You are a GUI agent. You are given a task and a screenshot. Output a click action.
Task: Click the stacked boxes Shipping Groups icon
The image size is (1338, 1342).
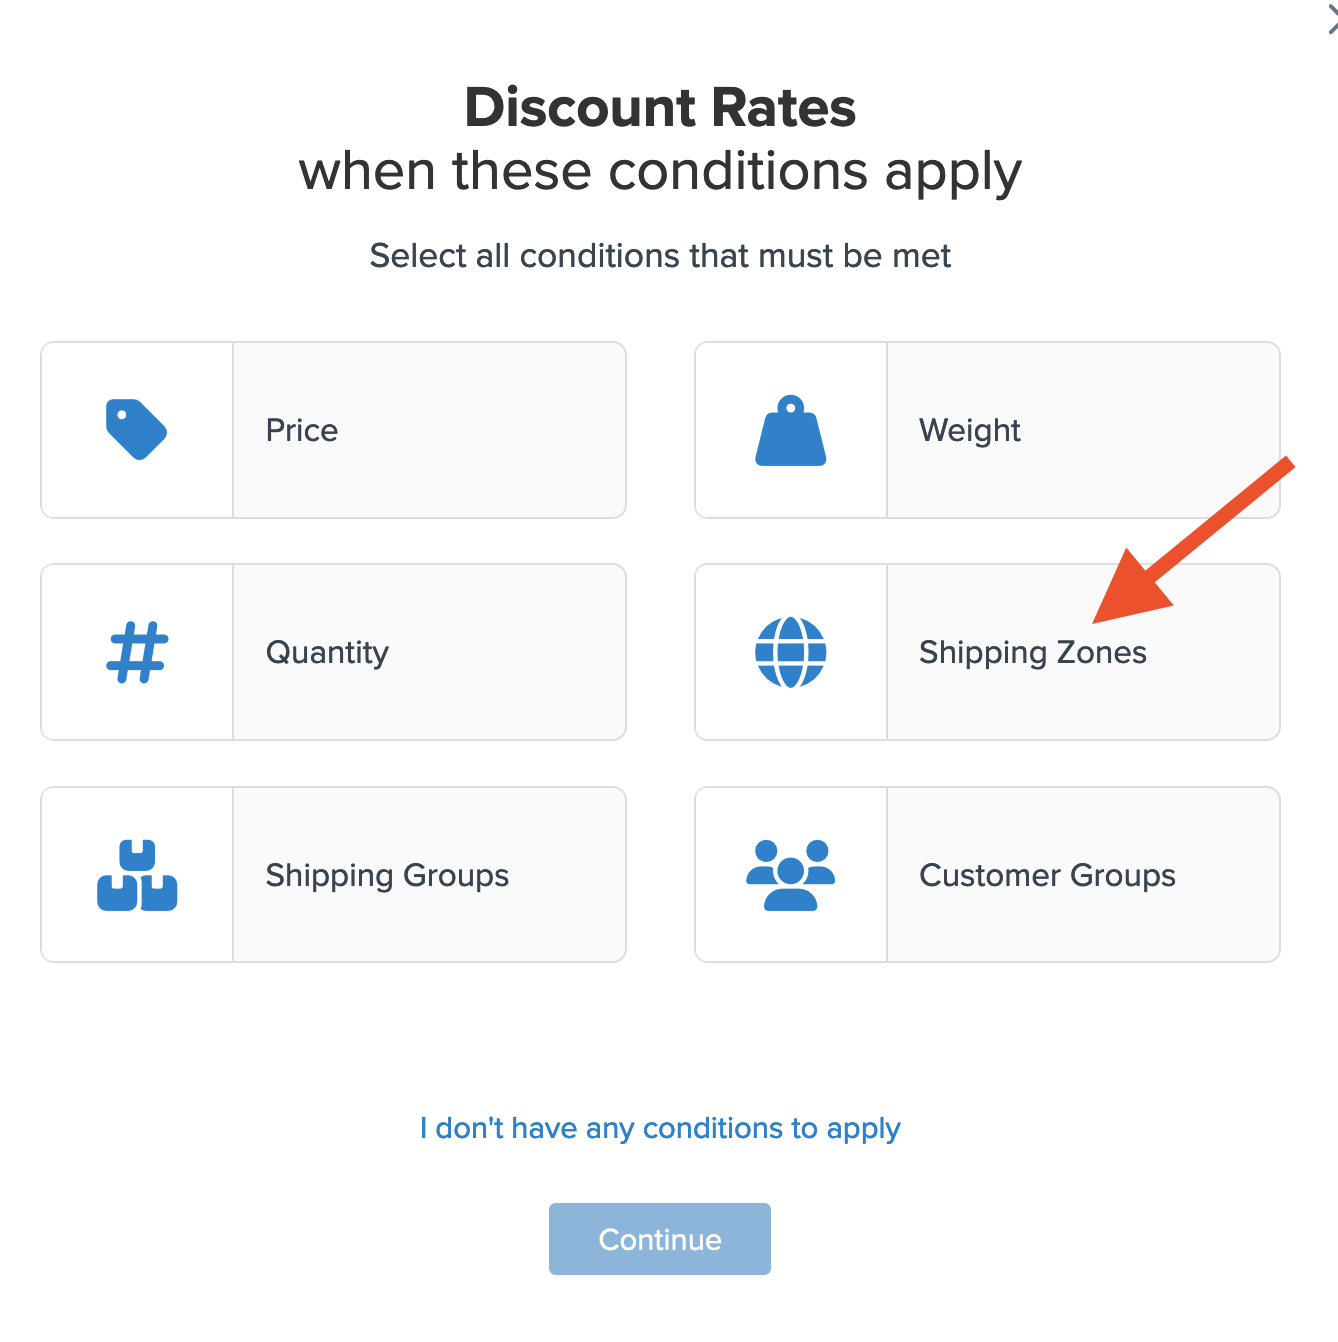(x=137, y=875)
